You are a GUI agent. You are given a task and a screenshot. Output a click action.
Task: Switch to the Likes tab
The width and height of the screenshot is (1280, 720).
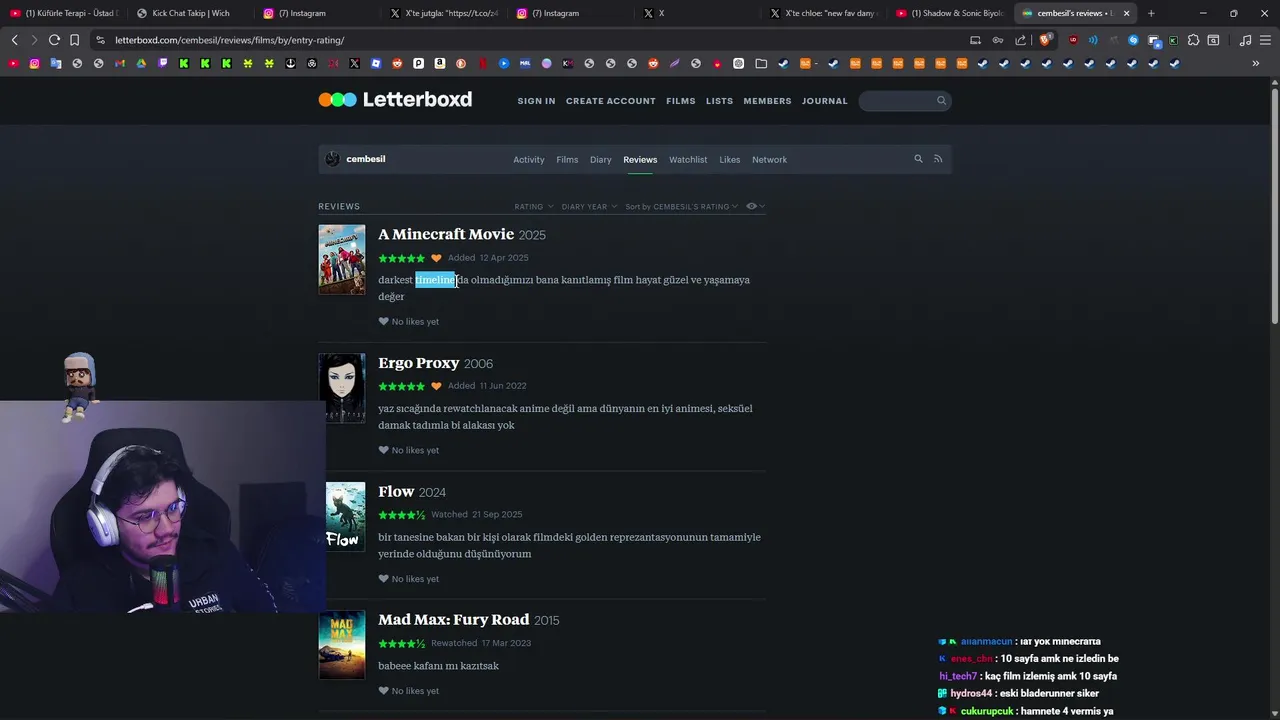click(x=730, y=160)
